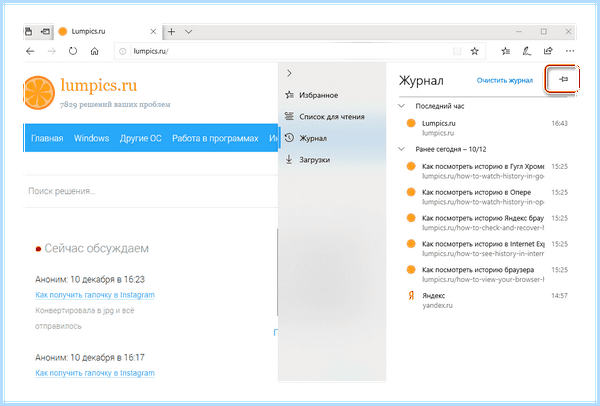Show tabs you've set aside
This screenshot has width=600, height=406.
tap(29, 31)
